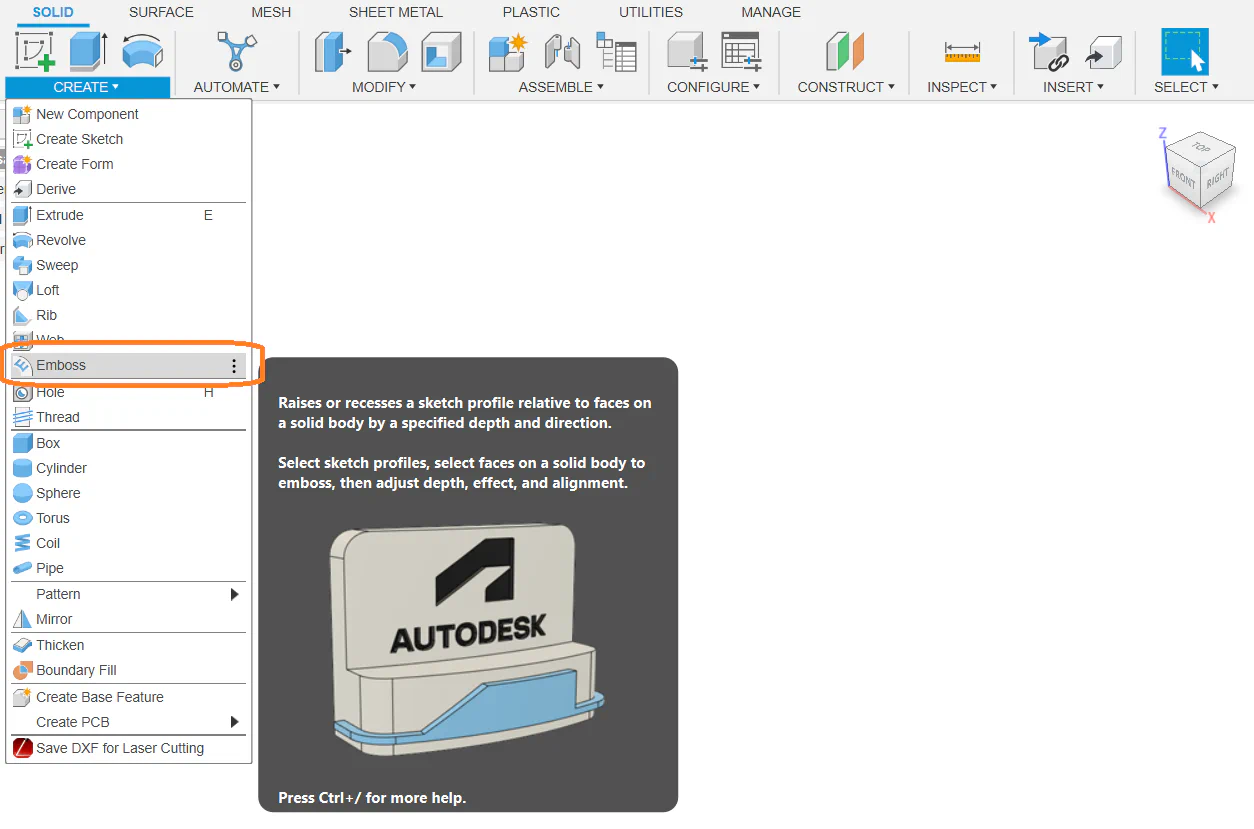This screenshot has width=1254, height=829.
Task: Choose New Component from Create menu
Action: click(128, 114)
